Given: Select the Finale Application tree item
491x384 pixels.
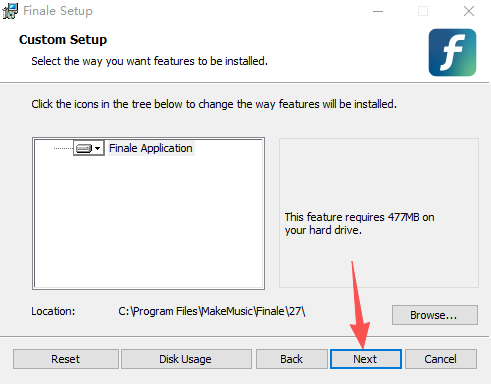Looking at the screenshot, I should click(x=151, y=148).
